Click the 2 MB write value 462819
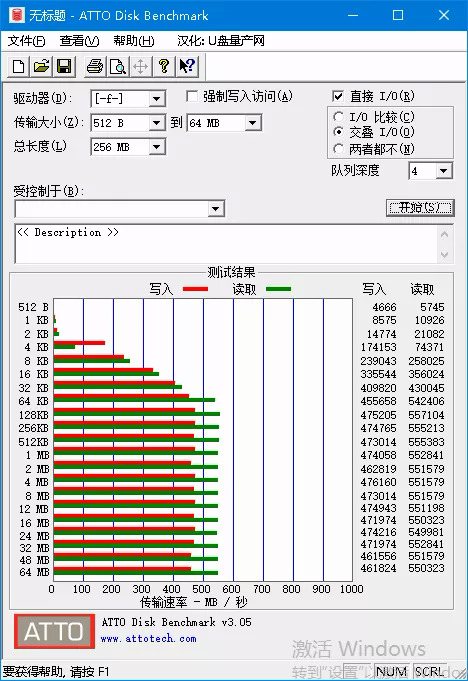 coord(378,469)
